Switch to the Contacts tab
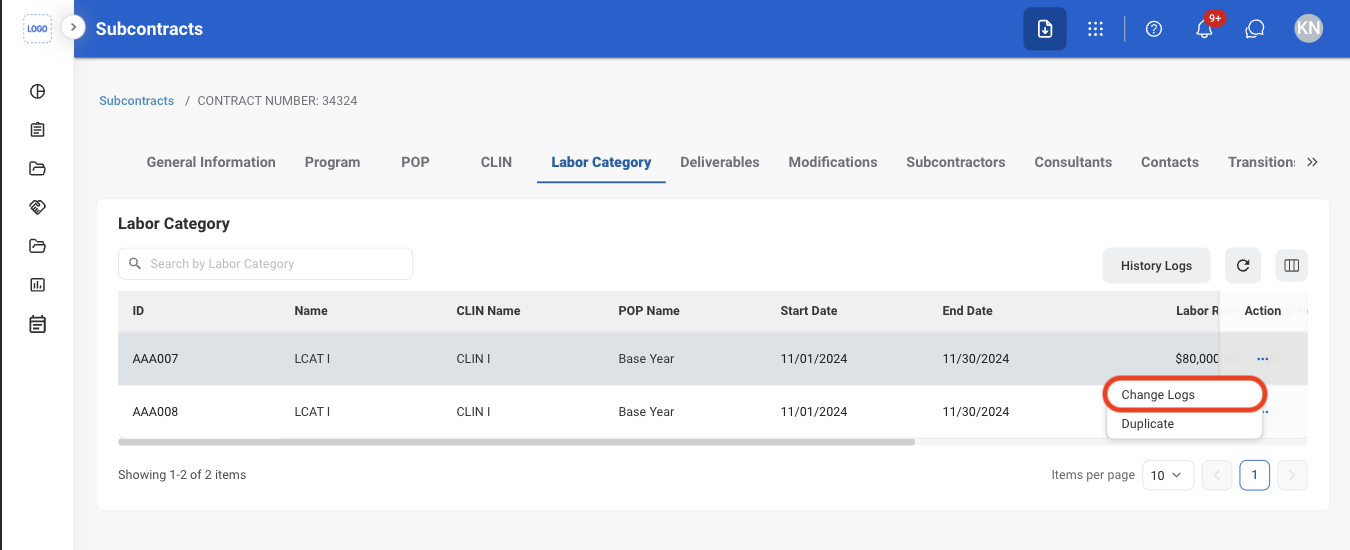Screen dimensions: 1350x550 pos(1170,162)
